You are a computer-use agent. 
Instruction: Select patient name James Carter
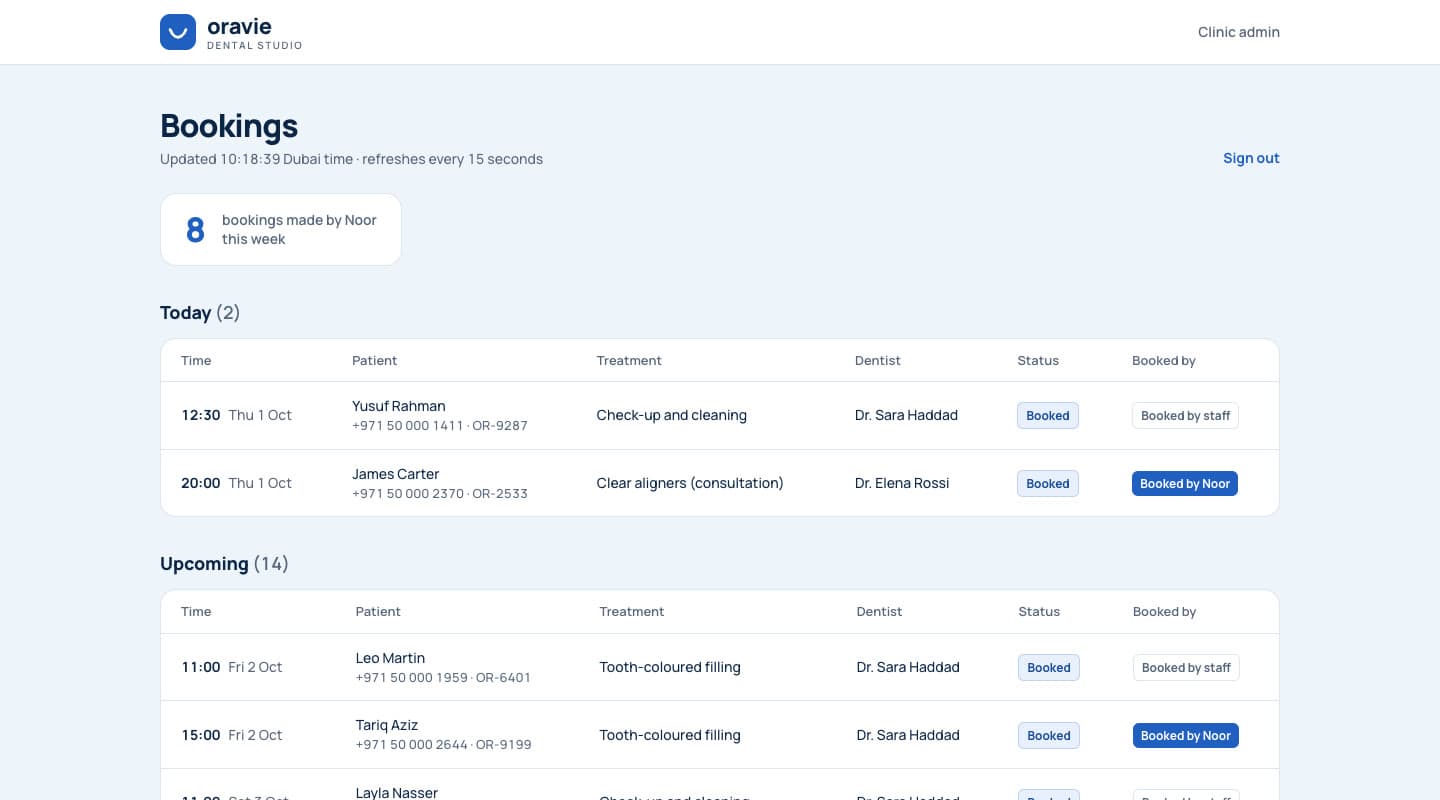396,474
